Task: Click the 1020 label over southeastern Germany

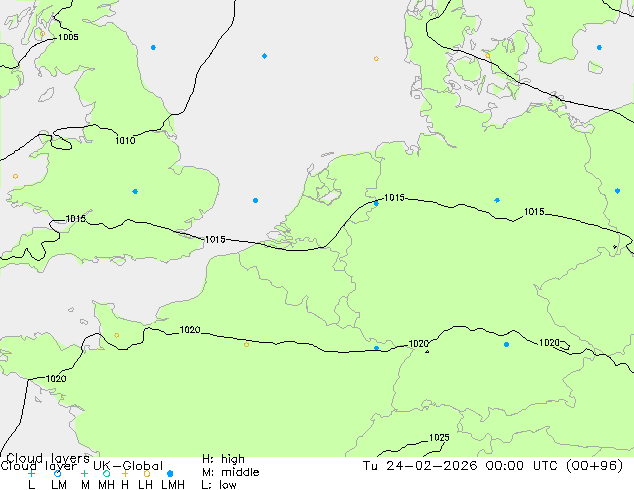Action: coord(549,343)
